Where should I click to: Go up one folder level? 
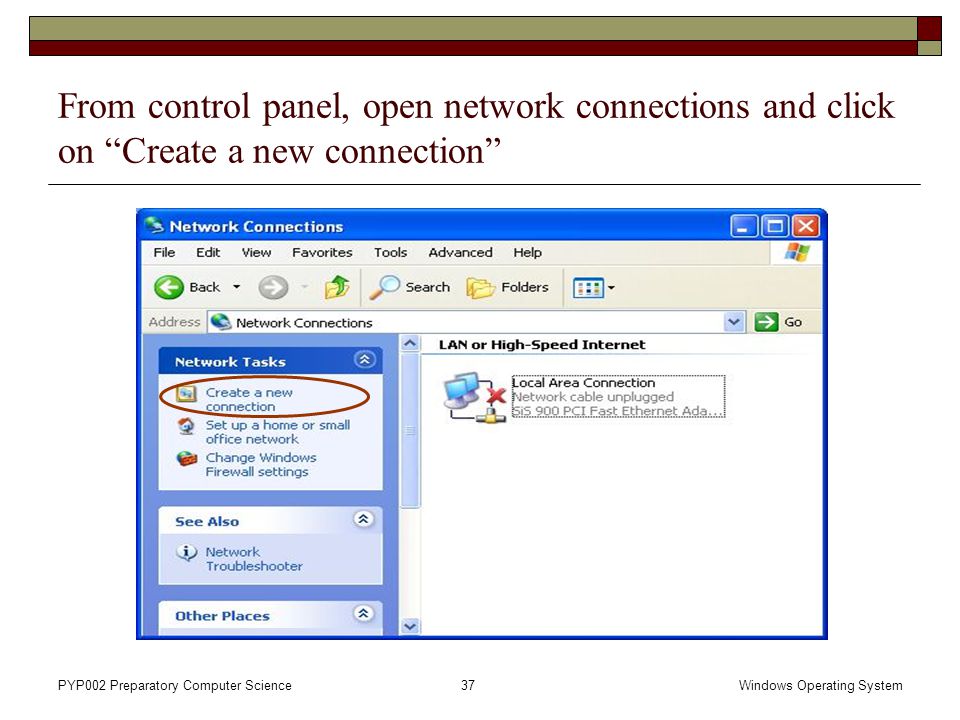pyautogui.click(x=337, y=287)
